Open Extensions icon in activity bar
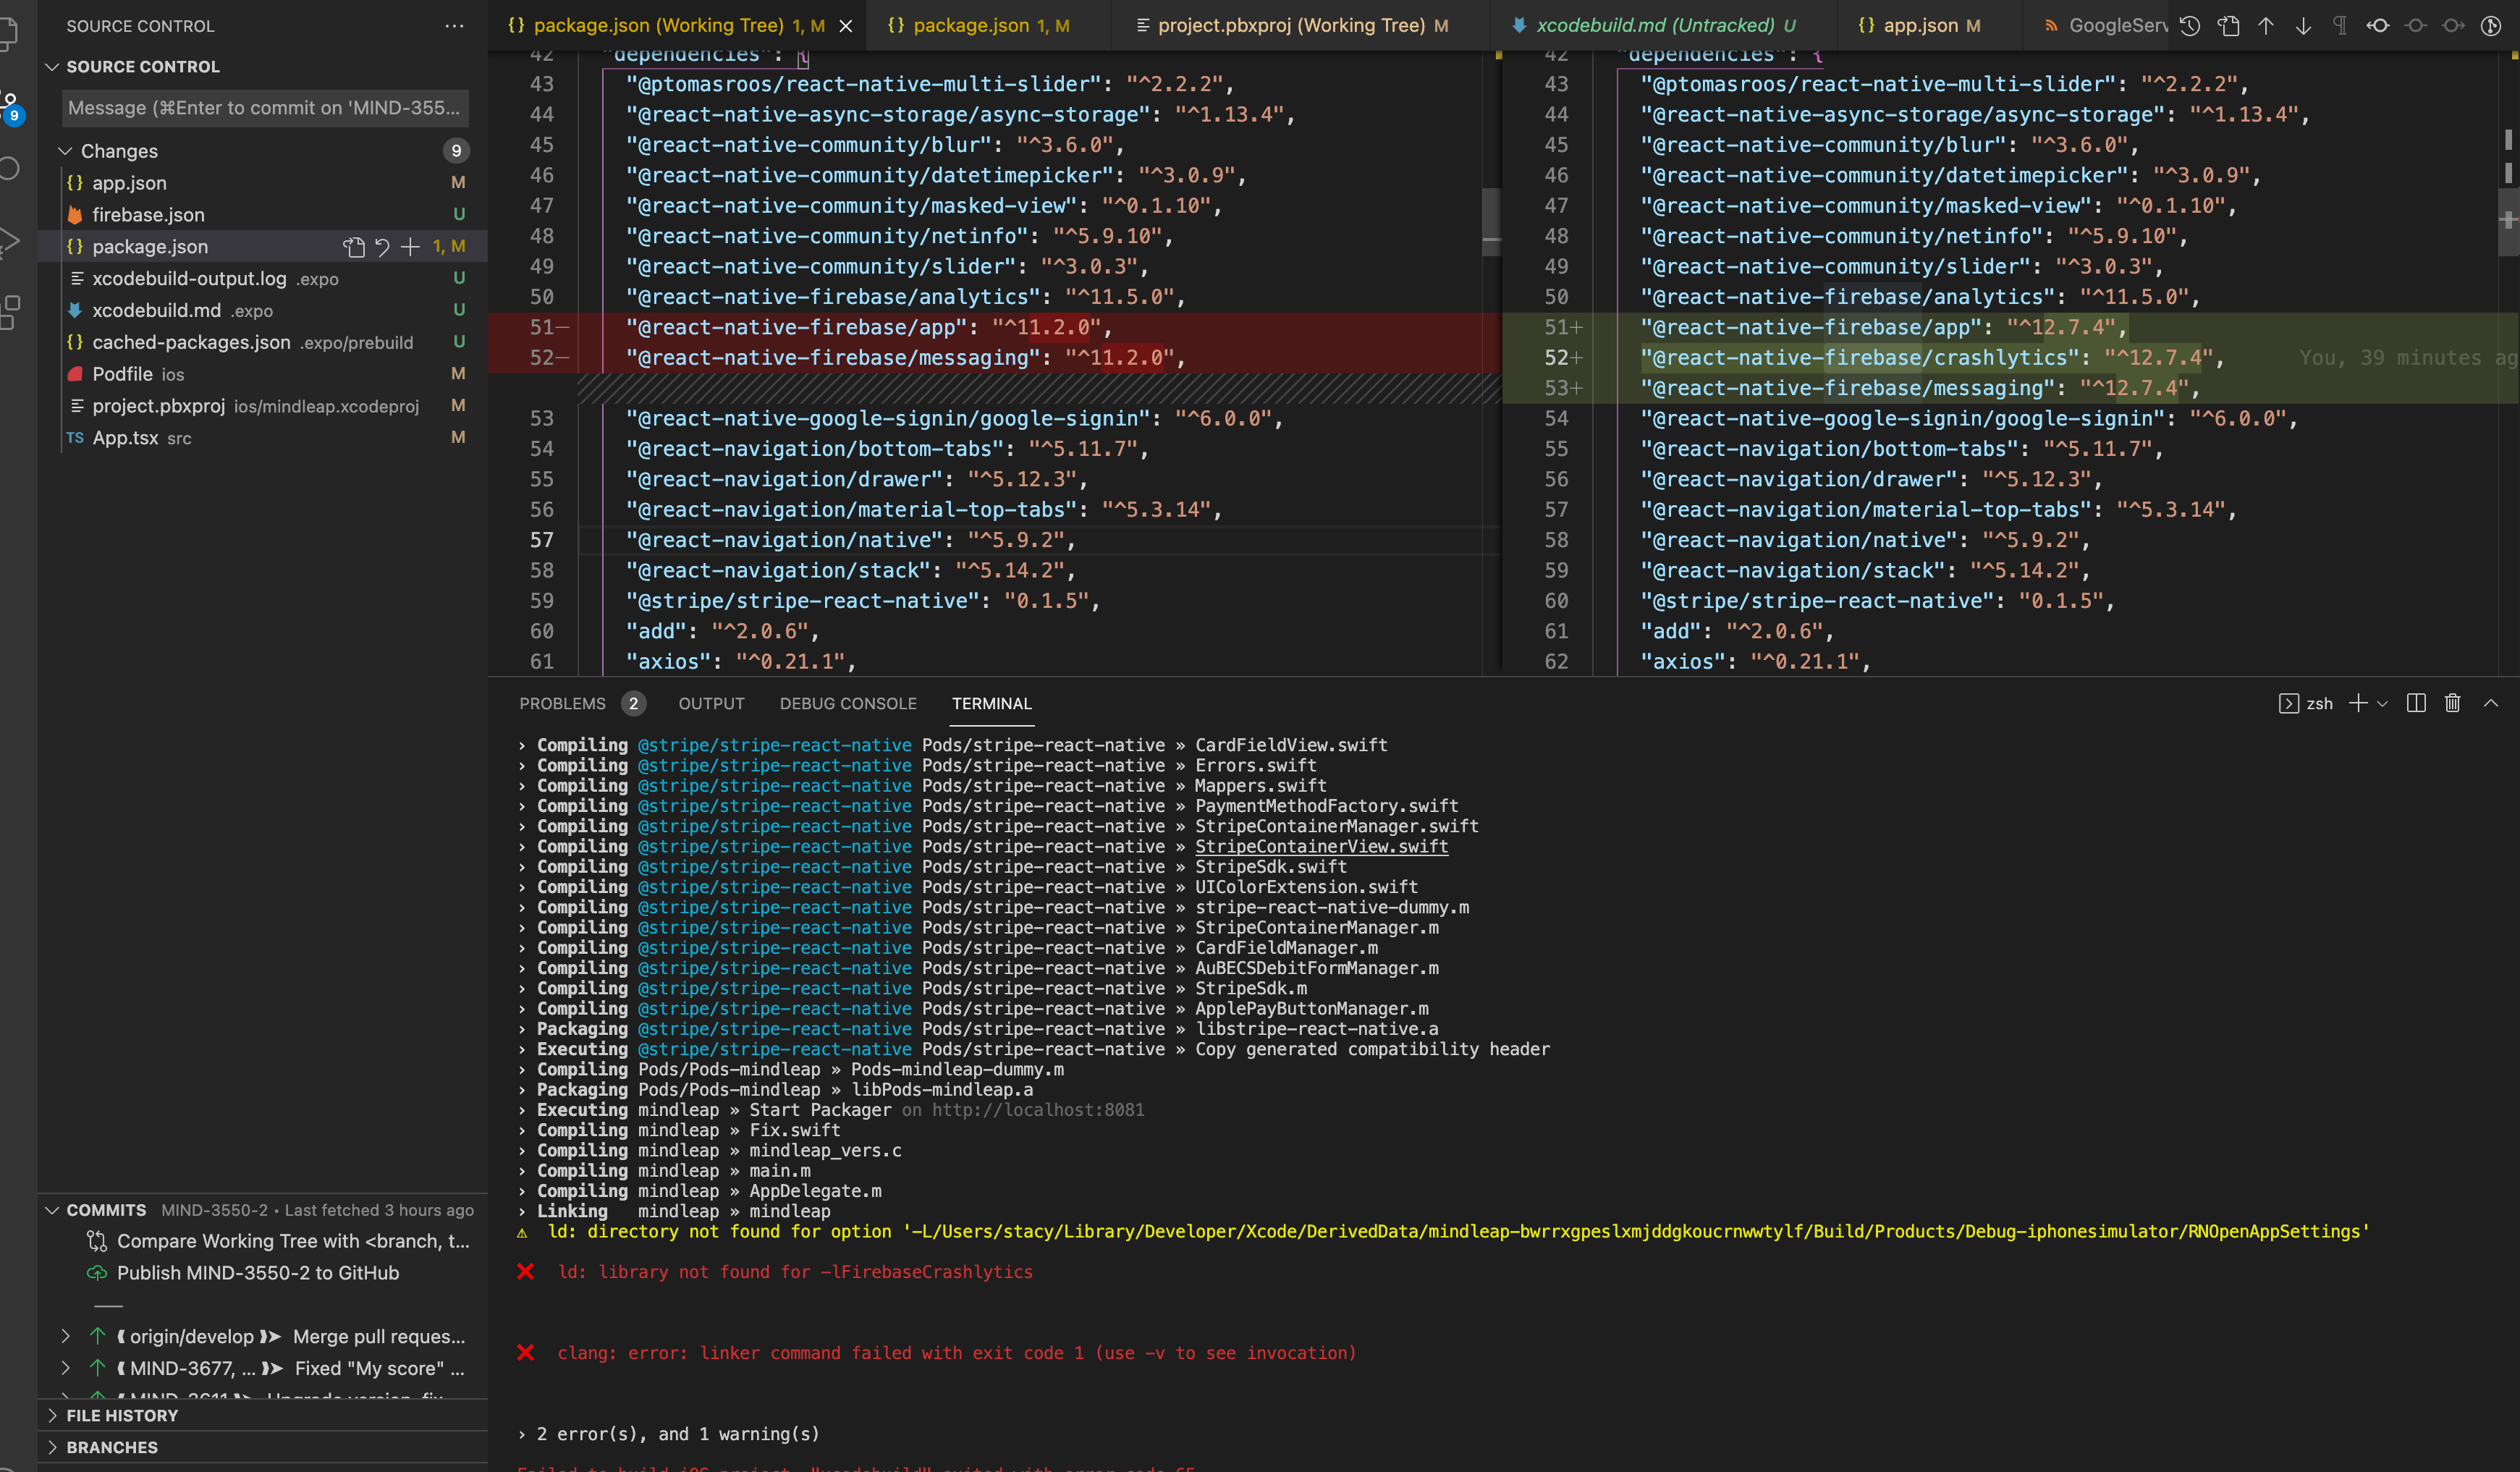Viewport: 2520px width, 1472px height. [x=8, y=312]
